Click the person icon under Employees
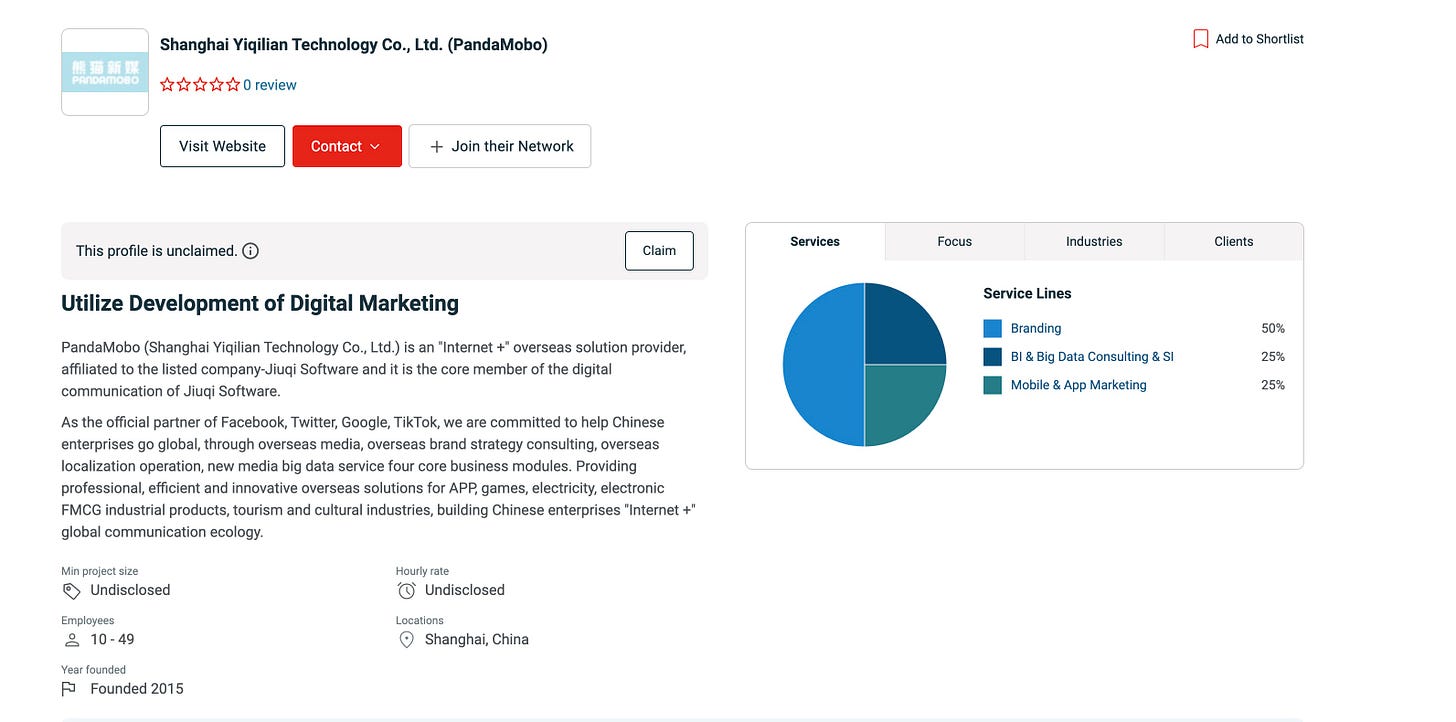 click(71, 640)
